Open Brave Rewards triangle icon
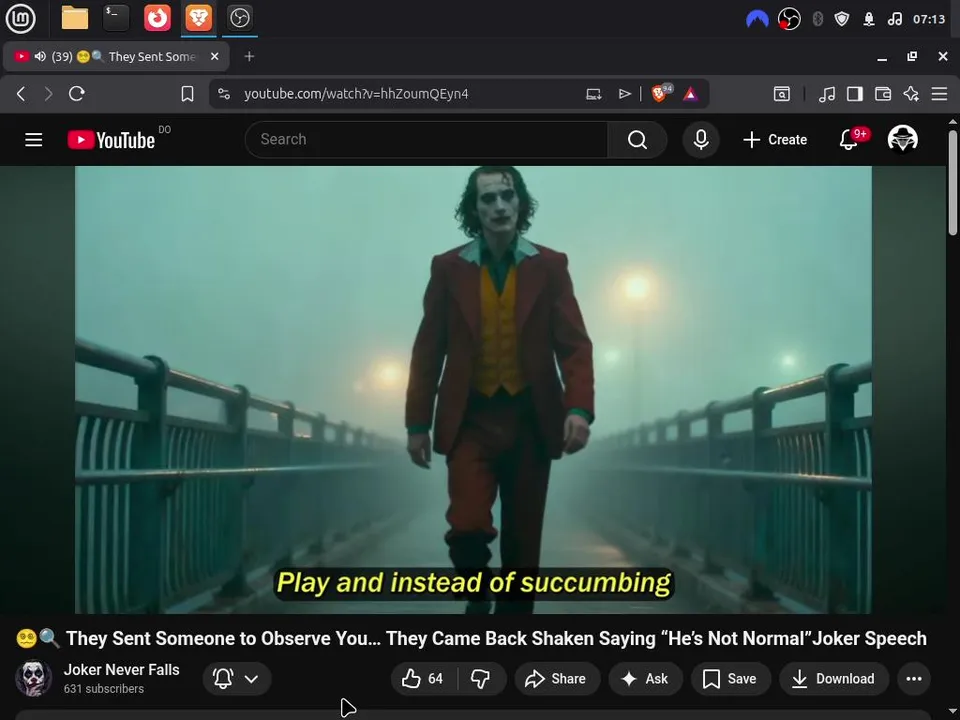This screenshot has height=720, width=960. pos(690,94)
